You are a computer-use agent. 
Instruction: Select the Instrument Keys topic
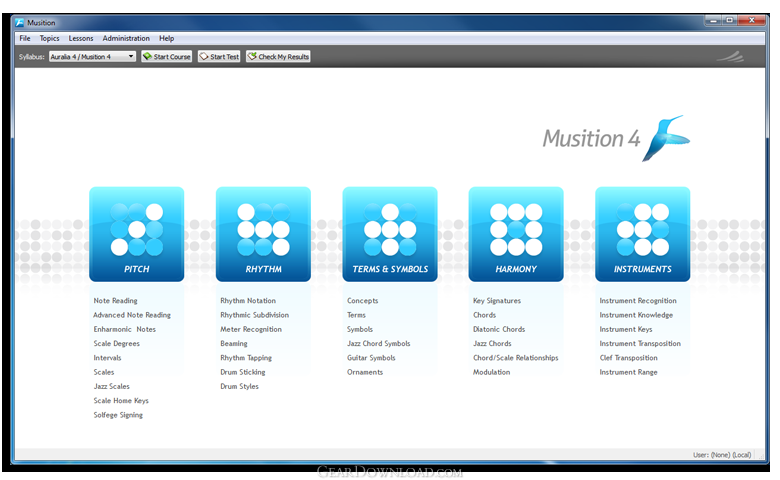pos(626,329)
